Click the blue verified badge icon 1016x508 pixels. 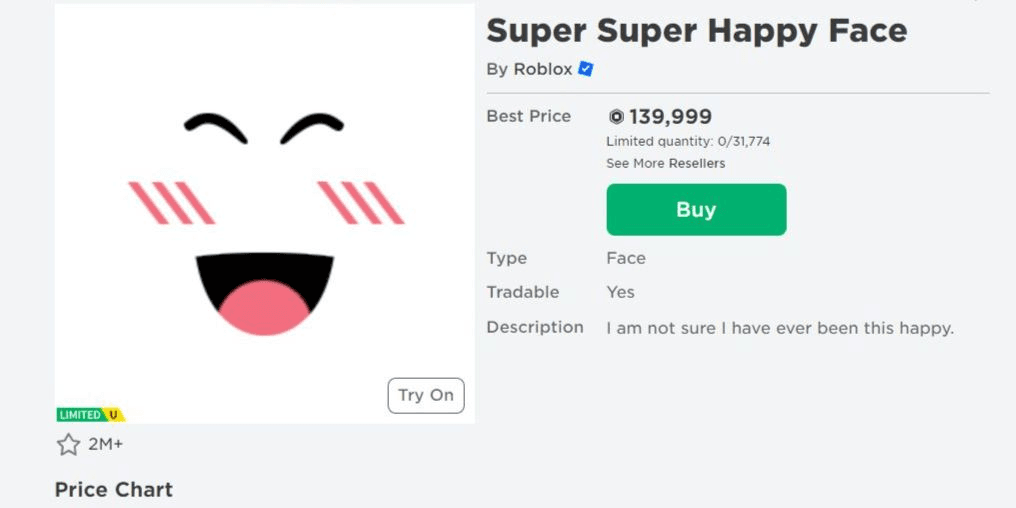tap(586, 69)
